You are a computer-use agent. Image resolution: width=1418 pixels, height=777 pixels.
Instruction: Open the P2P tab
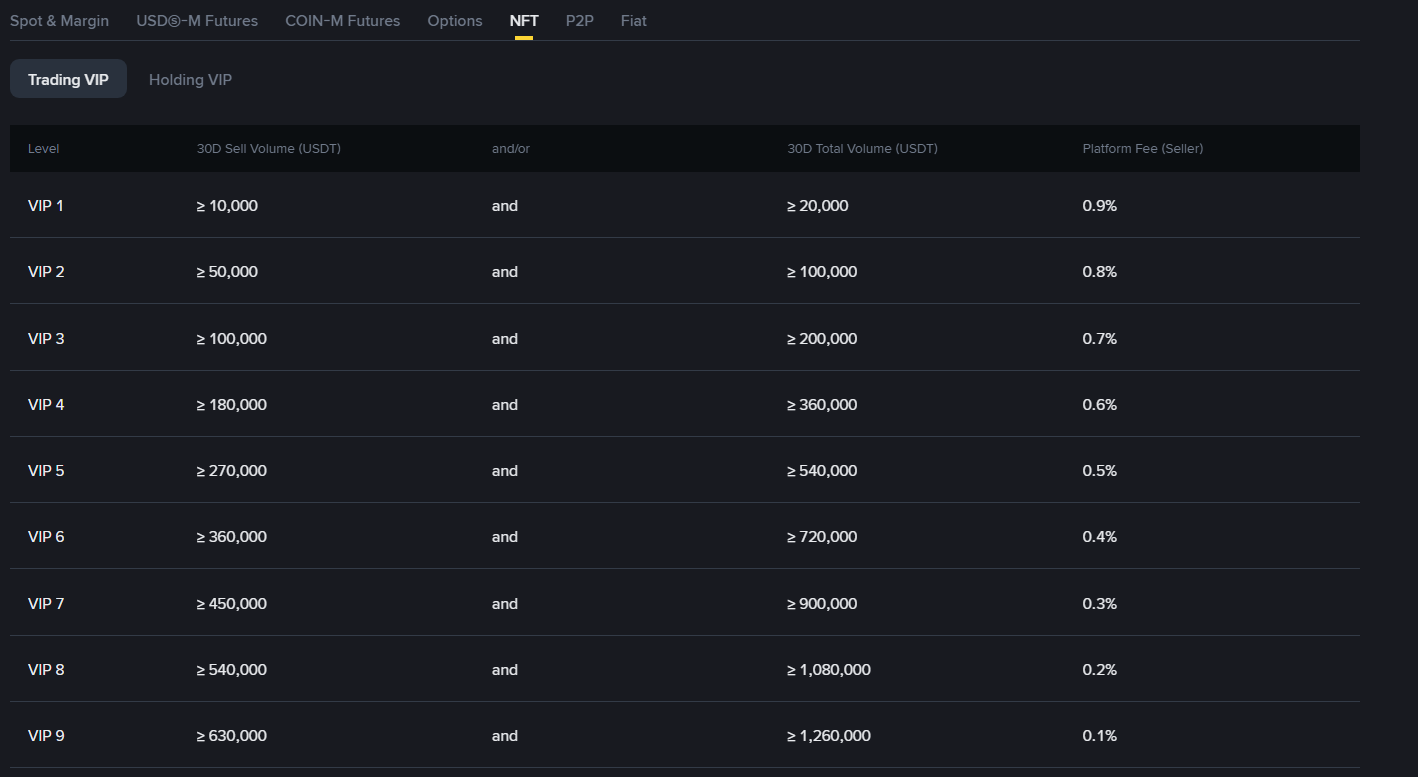click(580, 20)
